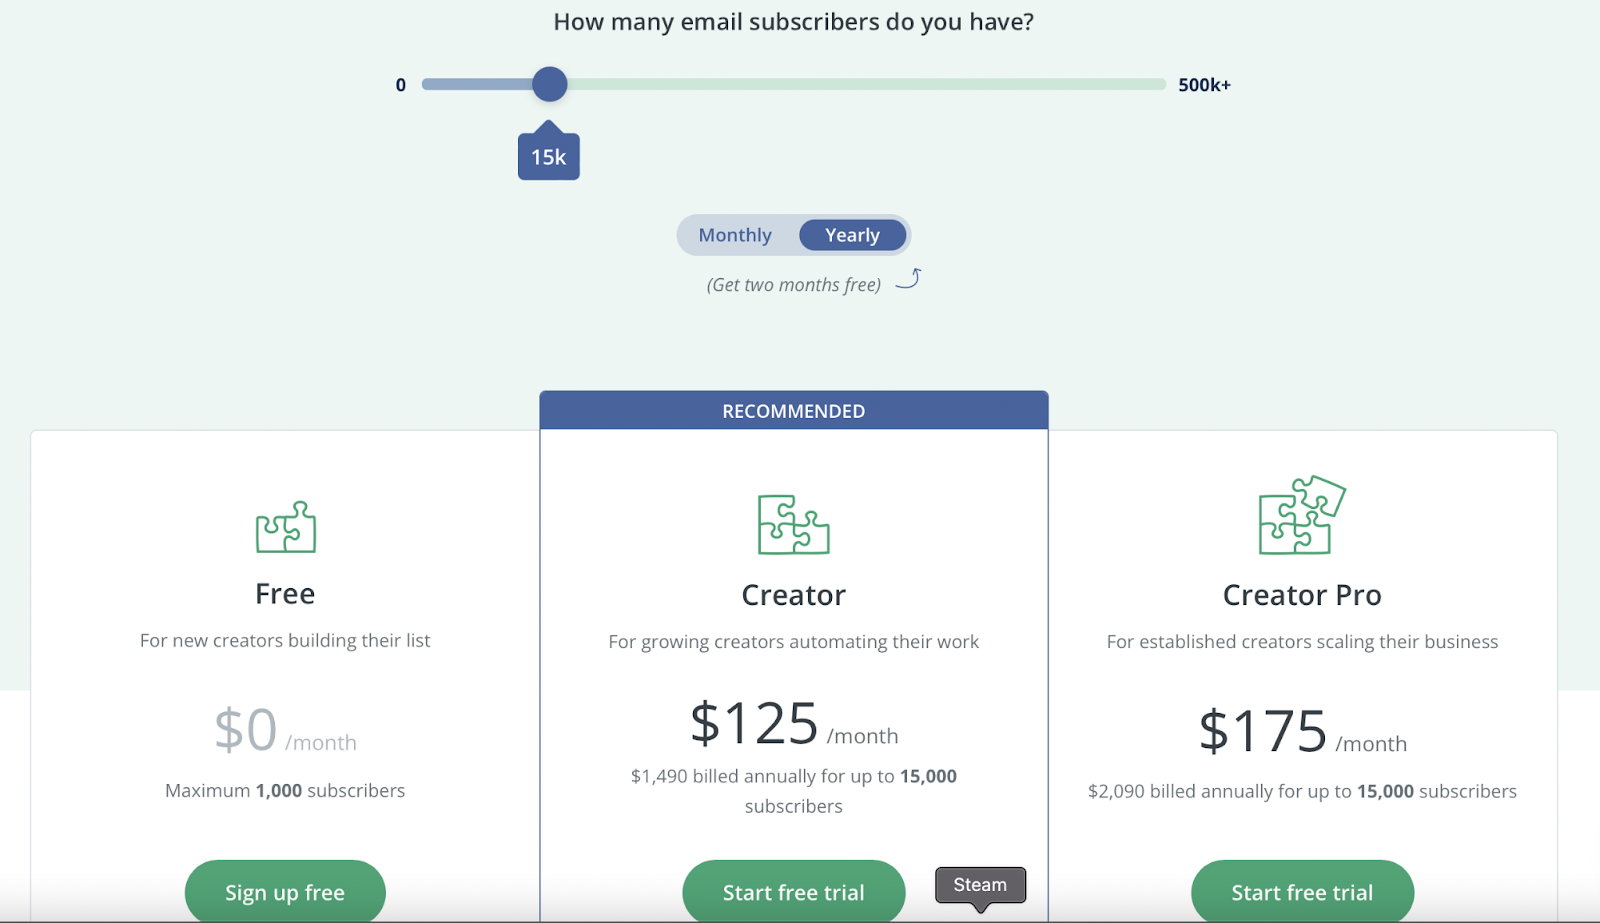Click the Get two months free text

794,284
